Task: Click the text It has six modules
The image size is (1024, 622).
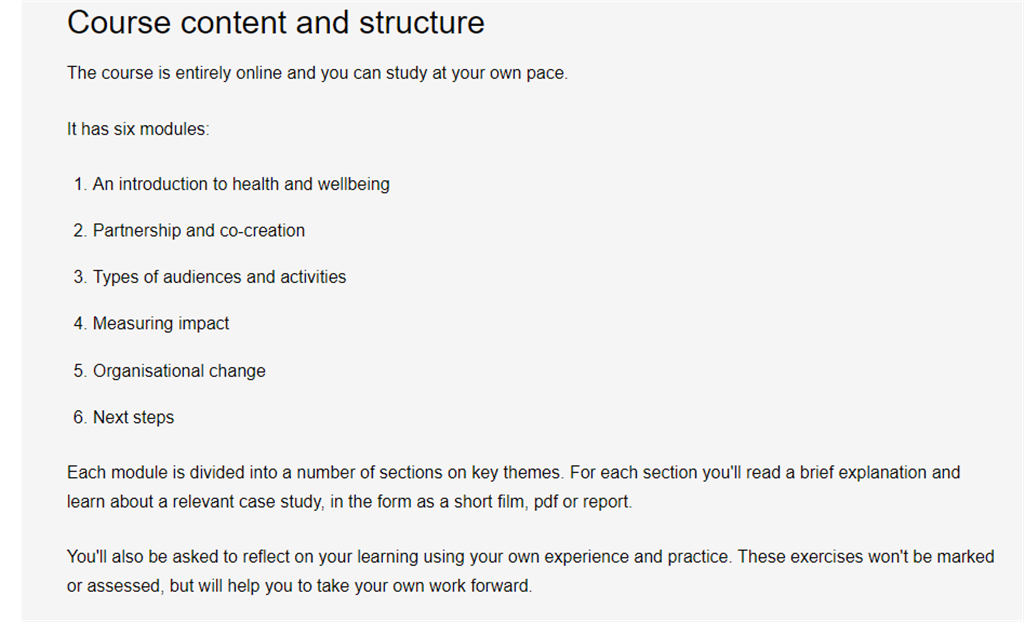Action: (x=138, y=129)
